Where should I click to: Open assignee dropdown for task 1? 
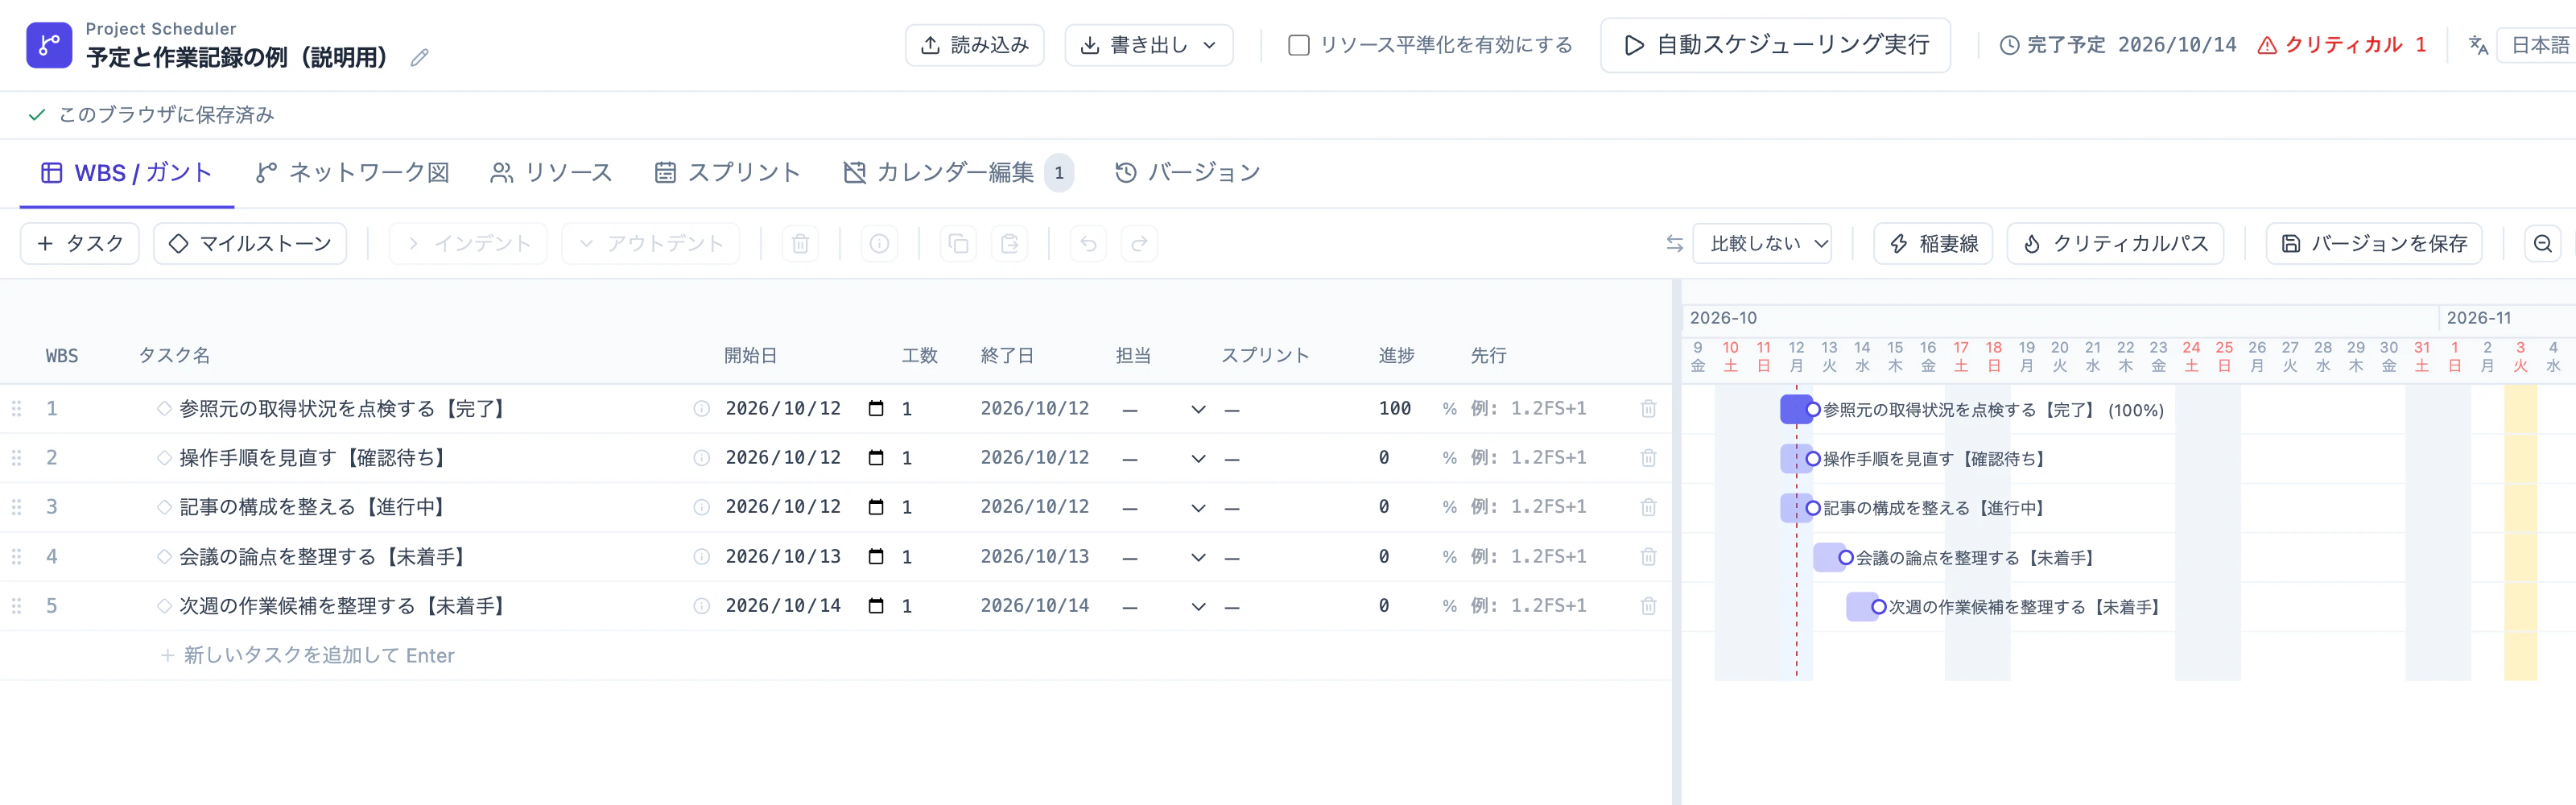pyautogui.click(x=1164, y=409)
